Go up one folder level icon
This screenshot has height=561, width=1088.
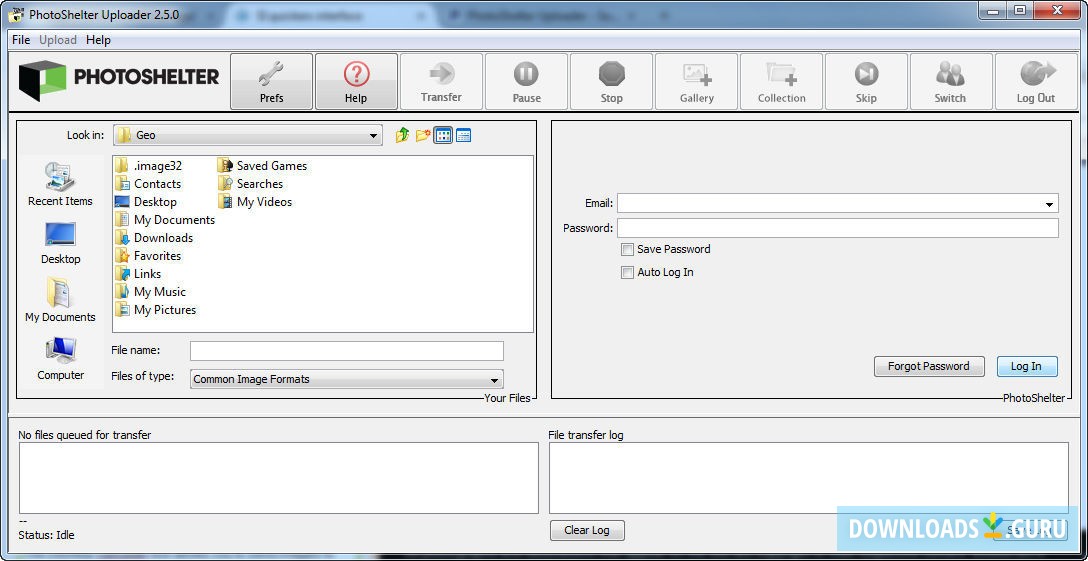coord(402,135)
